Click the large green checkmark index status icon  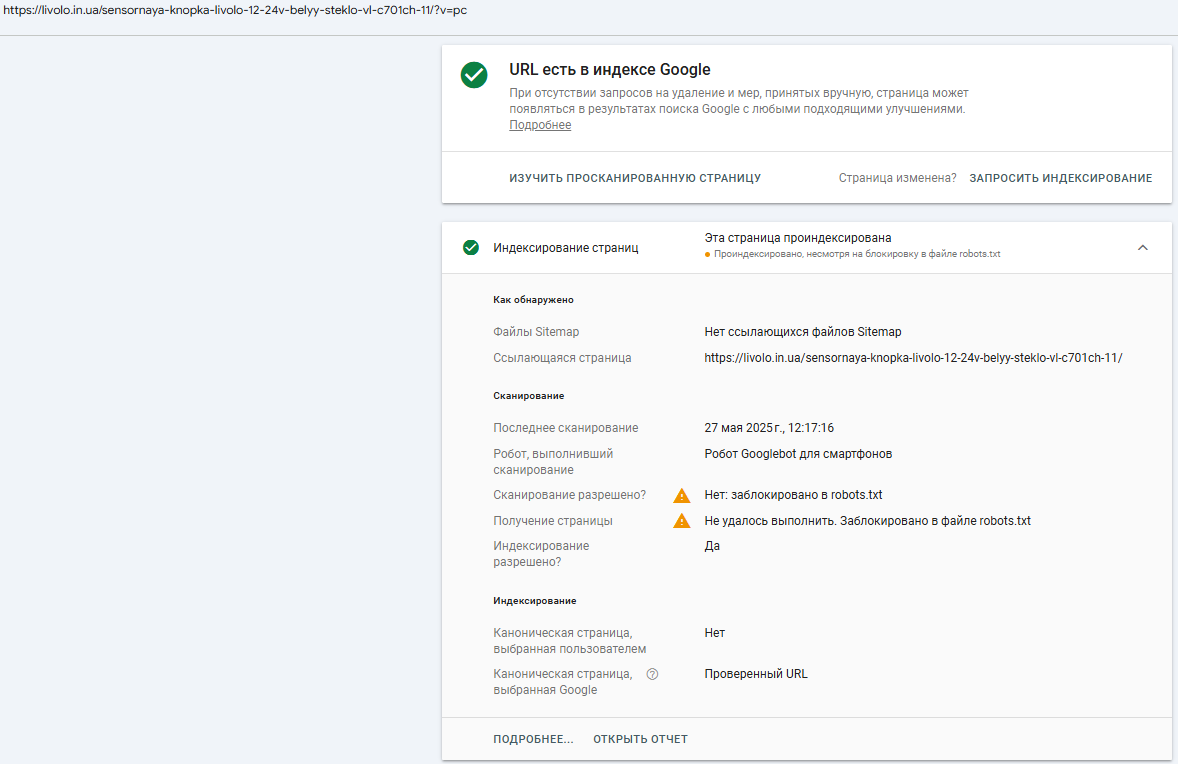click(474, 75)
